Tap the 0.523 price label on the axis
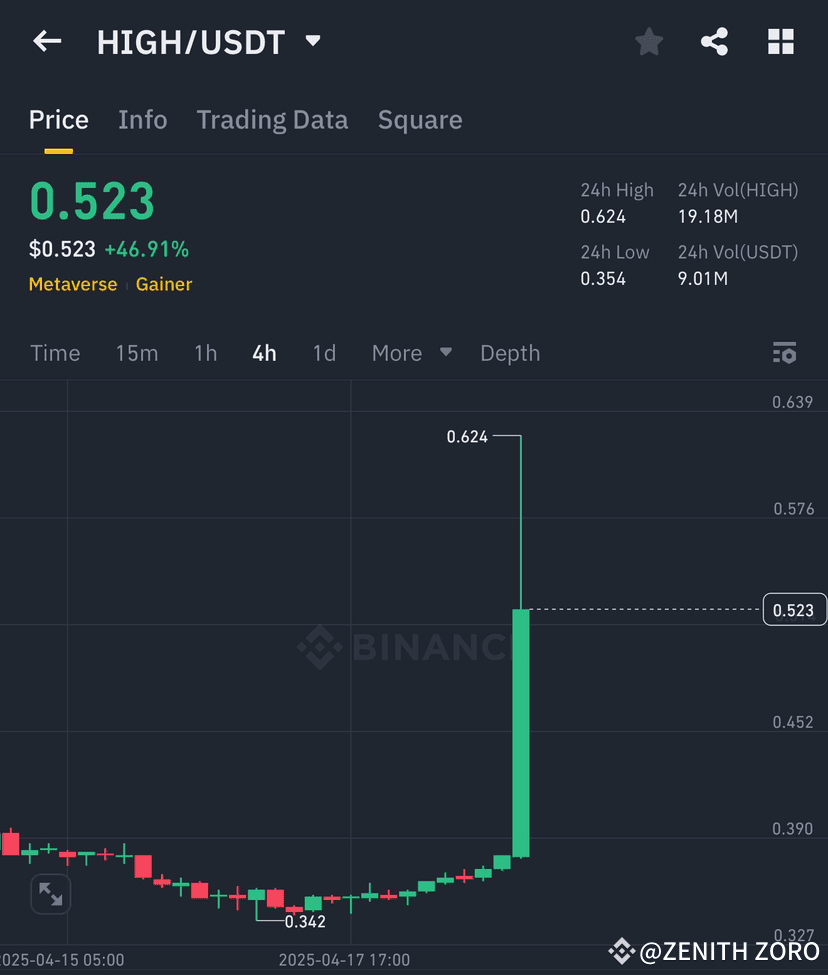The image size is (828, 975). tap(794, 609)
